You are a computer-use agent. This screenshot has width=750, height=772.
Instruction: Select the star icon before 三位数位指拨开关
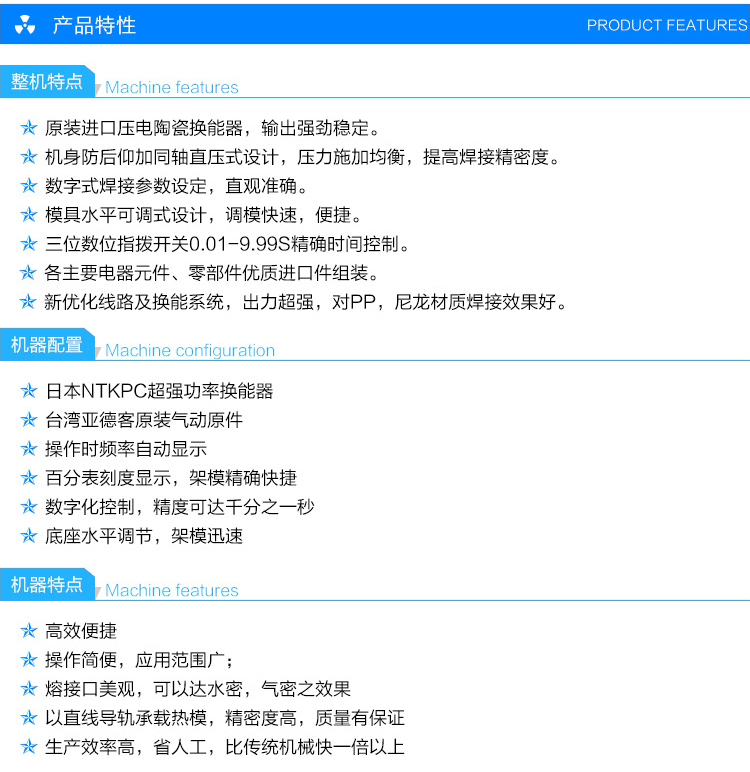coord(29,245)
